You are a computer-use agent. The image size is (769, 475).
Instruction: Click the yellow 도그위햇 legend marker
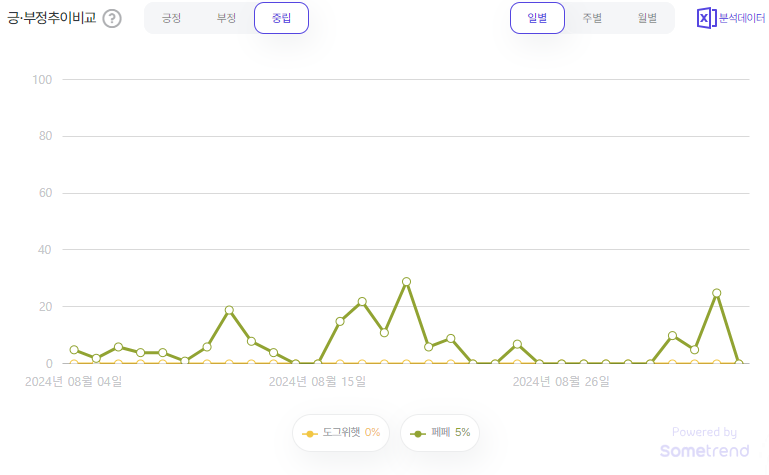(x=309, y=434)
